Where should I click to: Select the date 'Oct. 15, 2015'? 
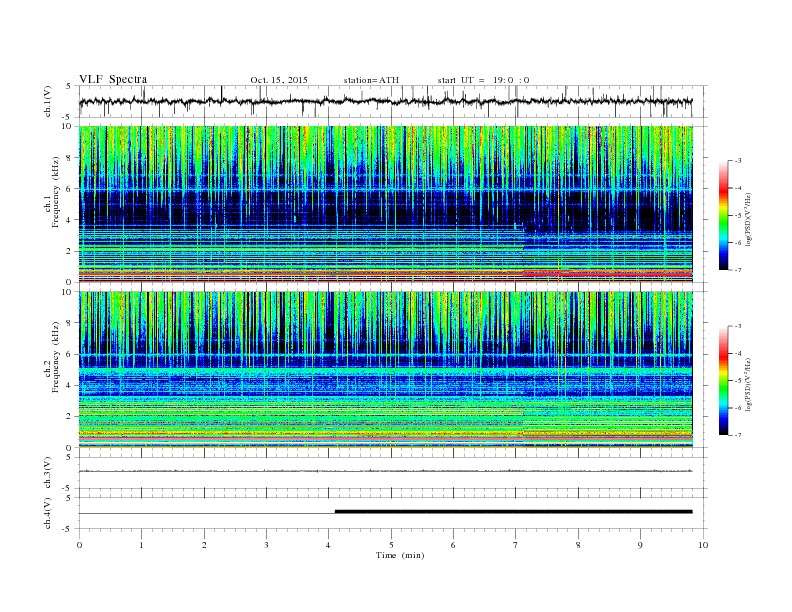tap(279, 80)
